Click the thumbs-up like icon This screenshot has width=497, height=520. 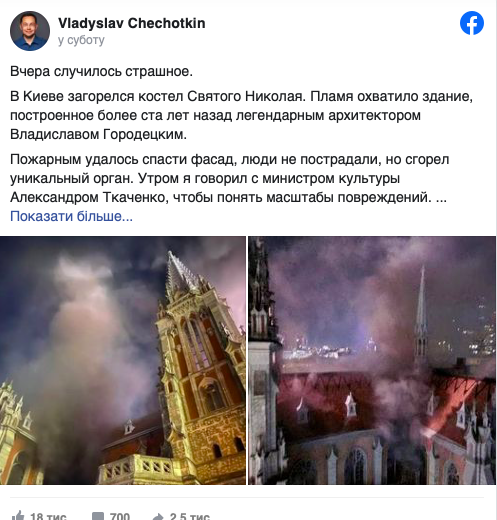point(18,515)
